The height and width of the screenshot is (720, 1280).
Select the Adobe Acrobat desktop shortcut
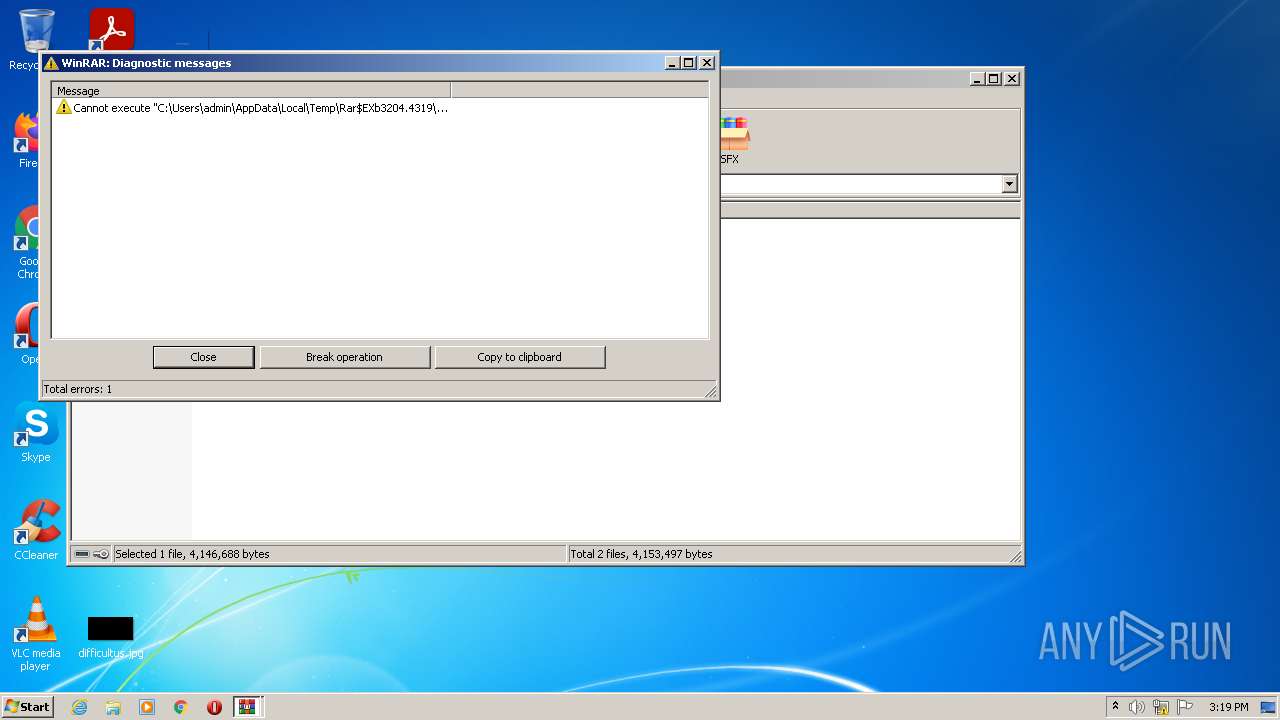[111, 30]
